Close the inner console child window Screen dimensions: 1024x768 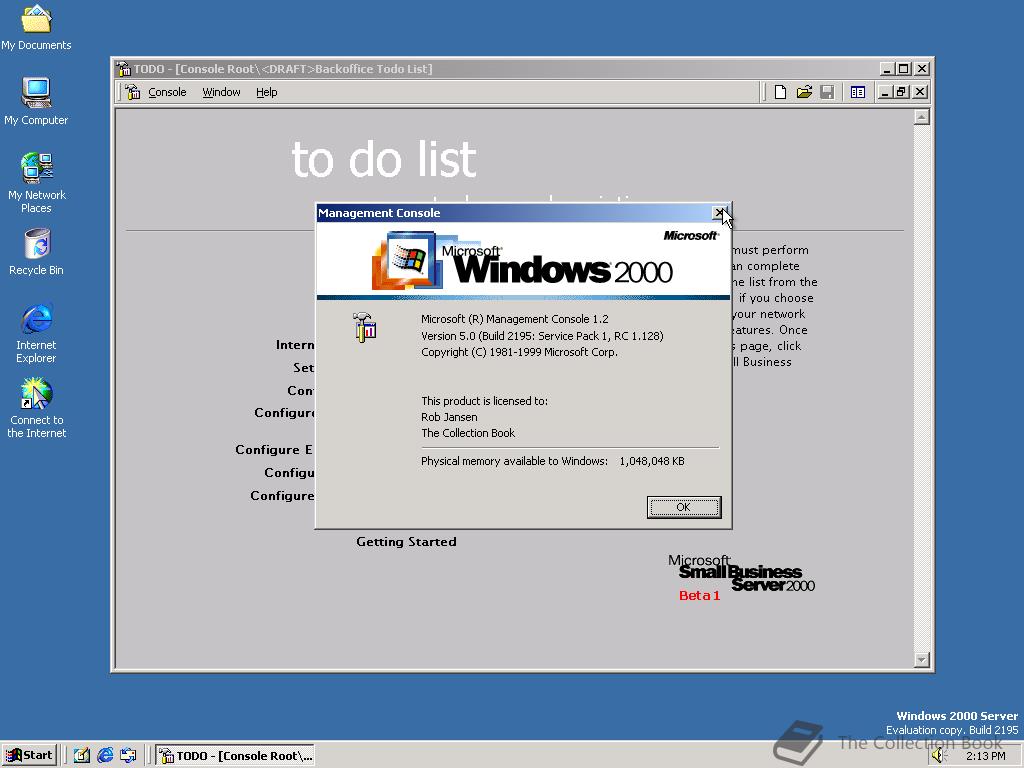(920, 92)
